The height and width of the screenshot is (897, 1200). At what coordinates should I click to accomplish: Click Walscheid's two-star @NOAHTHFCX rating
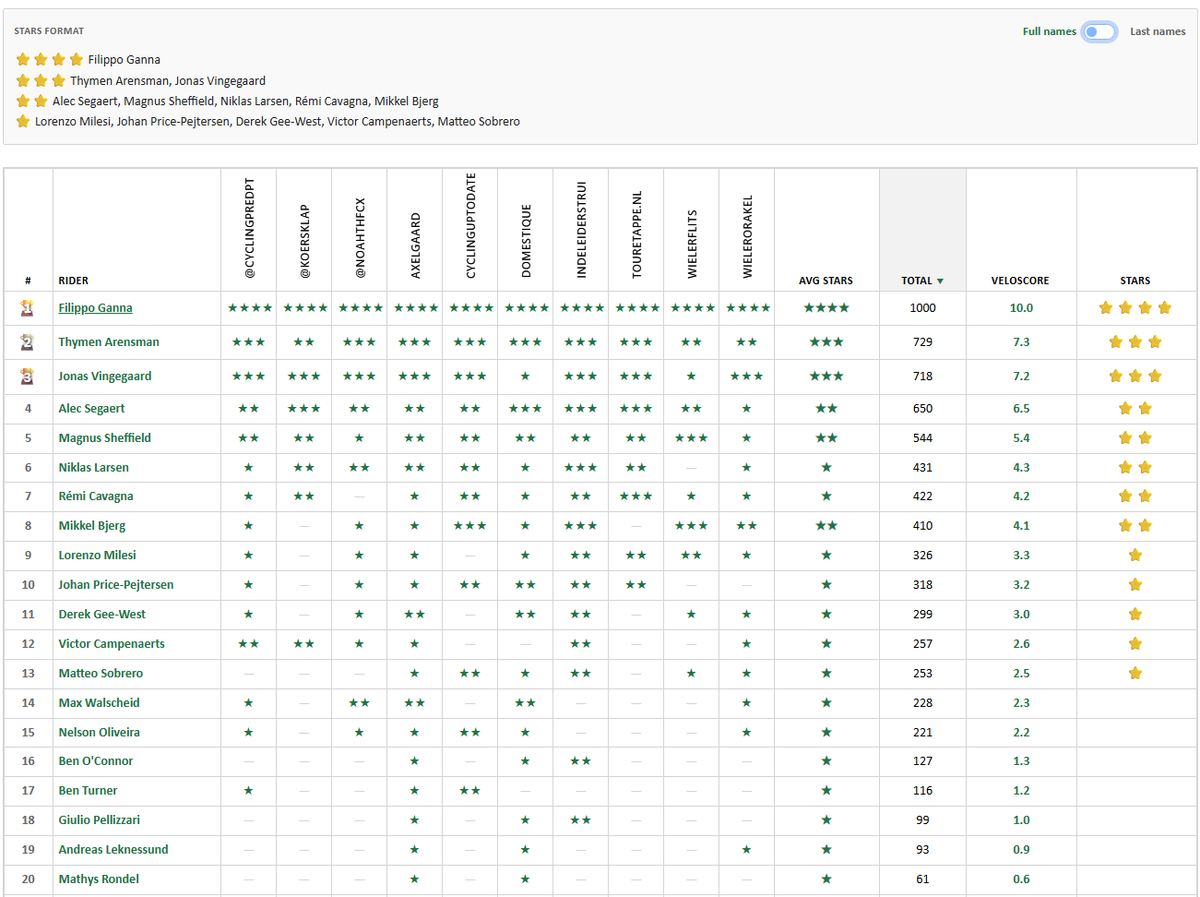(x=359, y=703)
